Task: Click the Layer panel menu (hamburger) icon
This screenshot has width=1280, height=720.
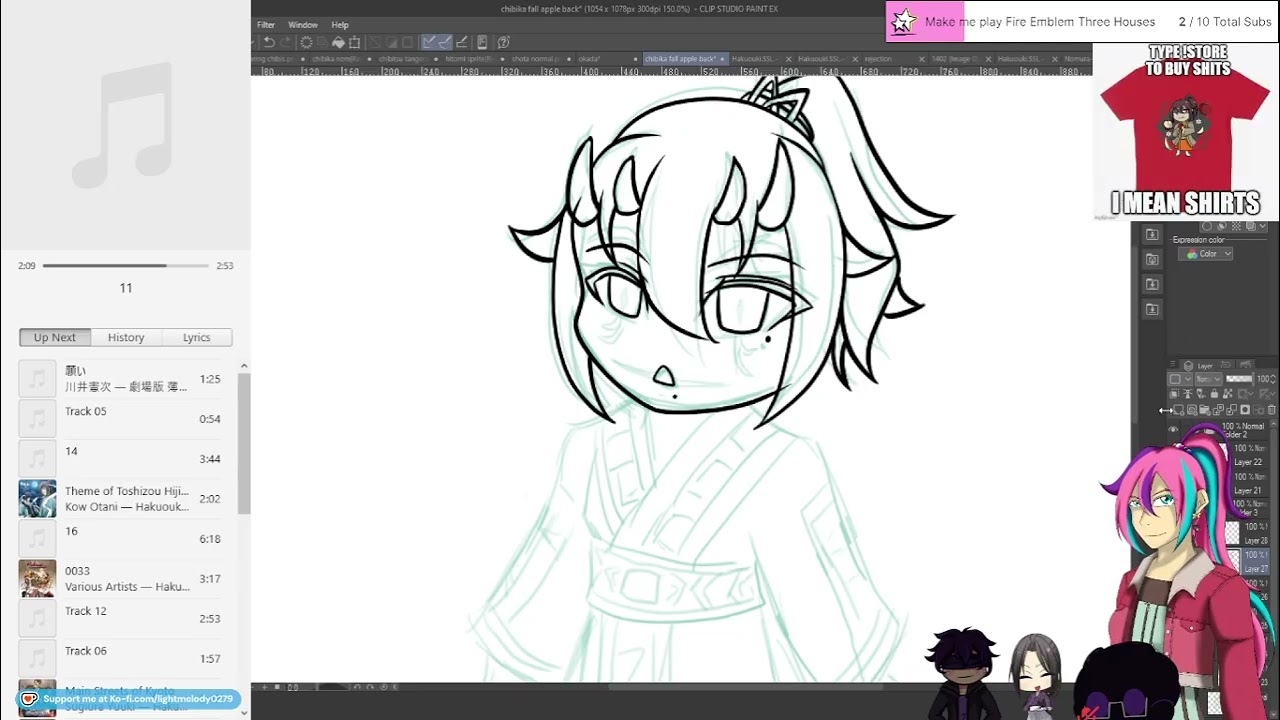Action: [x=1172, y=364]
